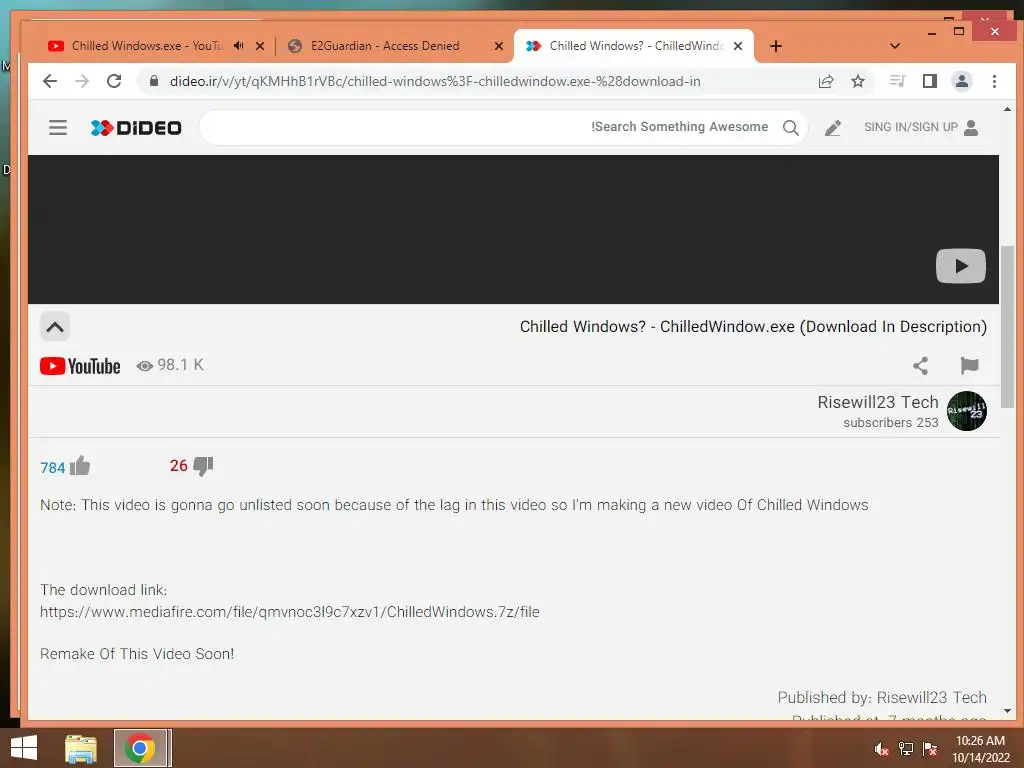The image size is (1024, 768).
Task: Click 'subscribers 253' text
Action: pyautogui.click(x=891, y=423)
